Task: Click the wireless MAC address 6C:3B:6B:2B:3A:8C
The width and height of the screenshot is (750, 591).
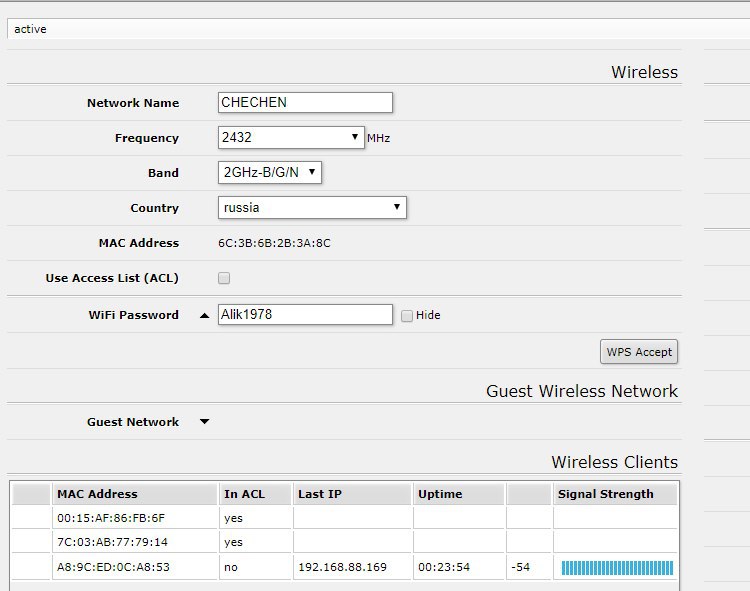Action: [274, 243]
